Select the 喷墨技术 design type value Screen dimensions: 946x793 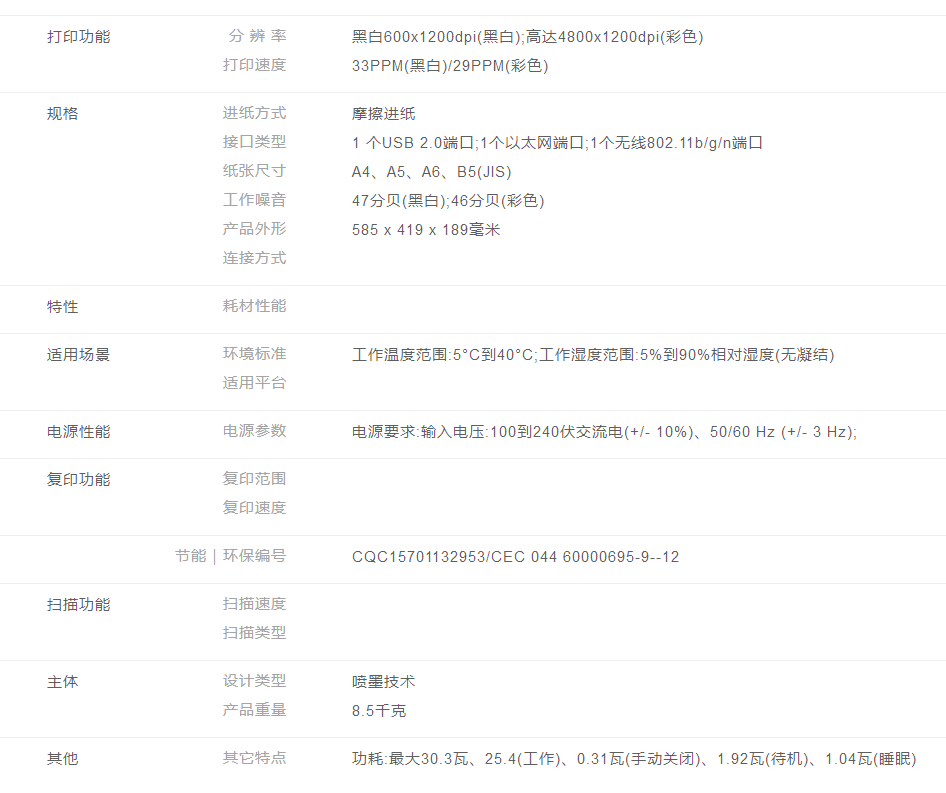(383, 682)
